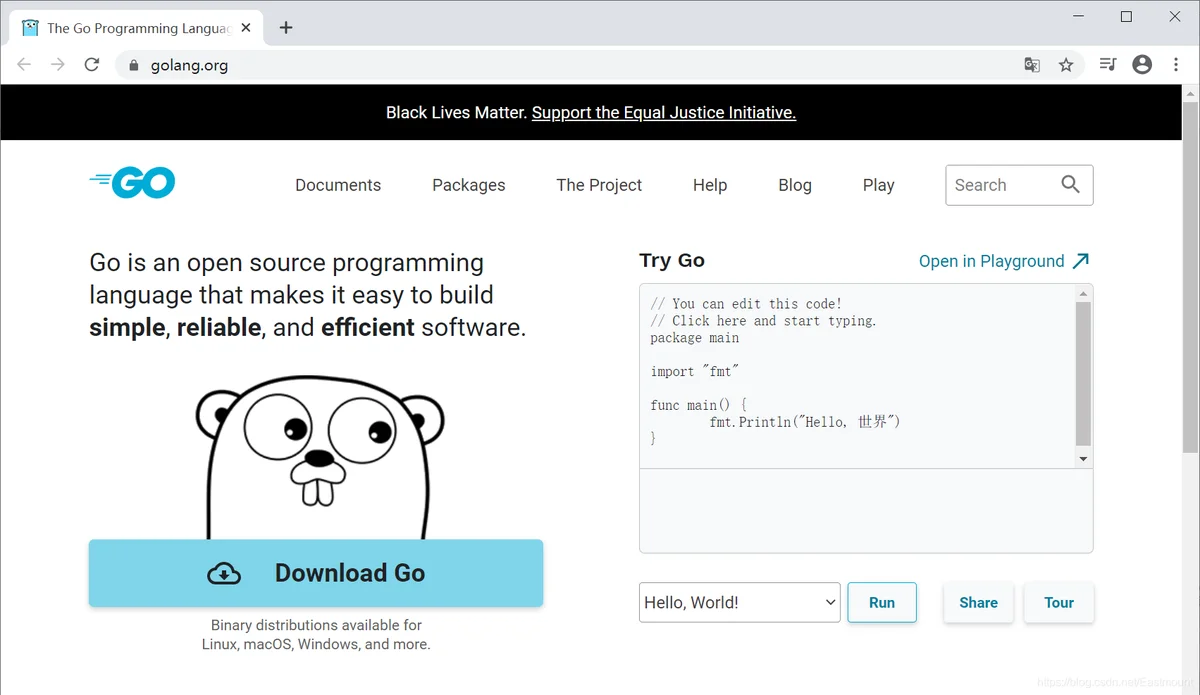Click the 'func main() {' code line

pyautogui.click(x=699, y=405)
